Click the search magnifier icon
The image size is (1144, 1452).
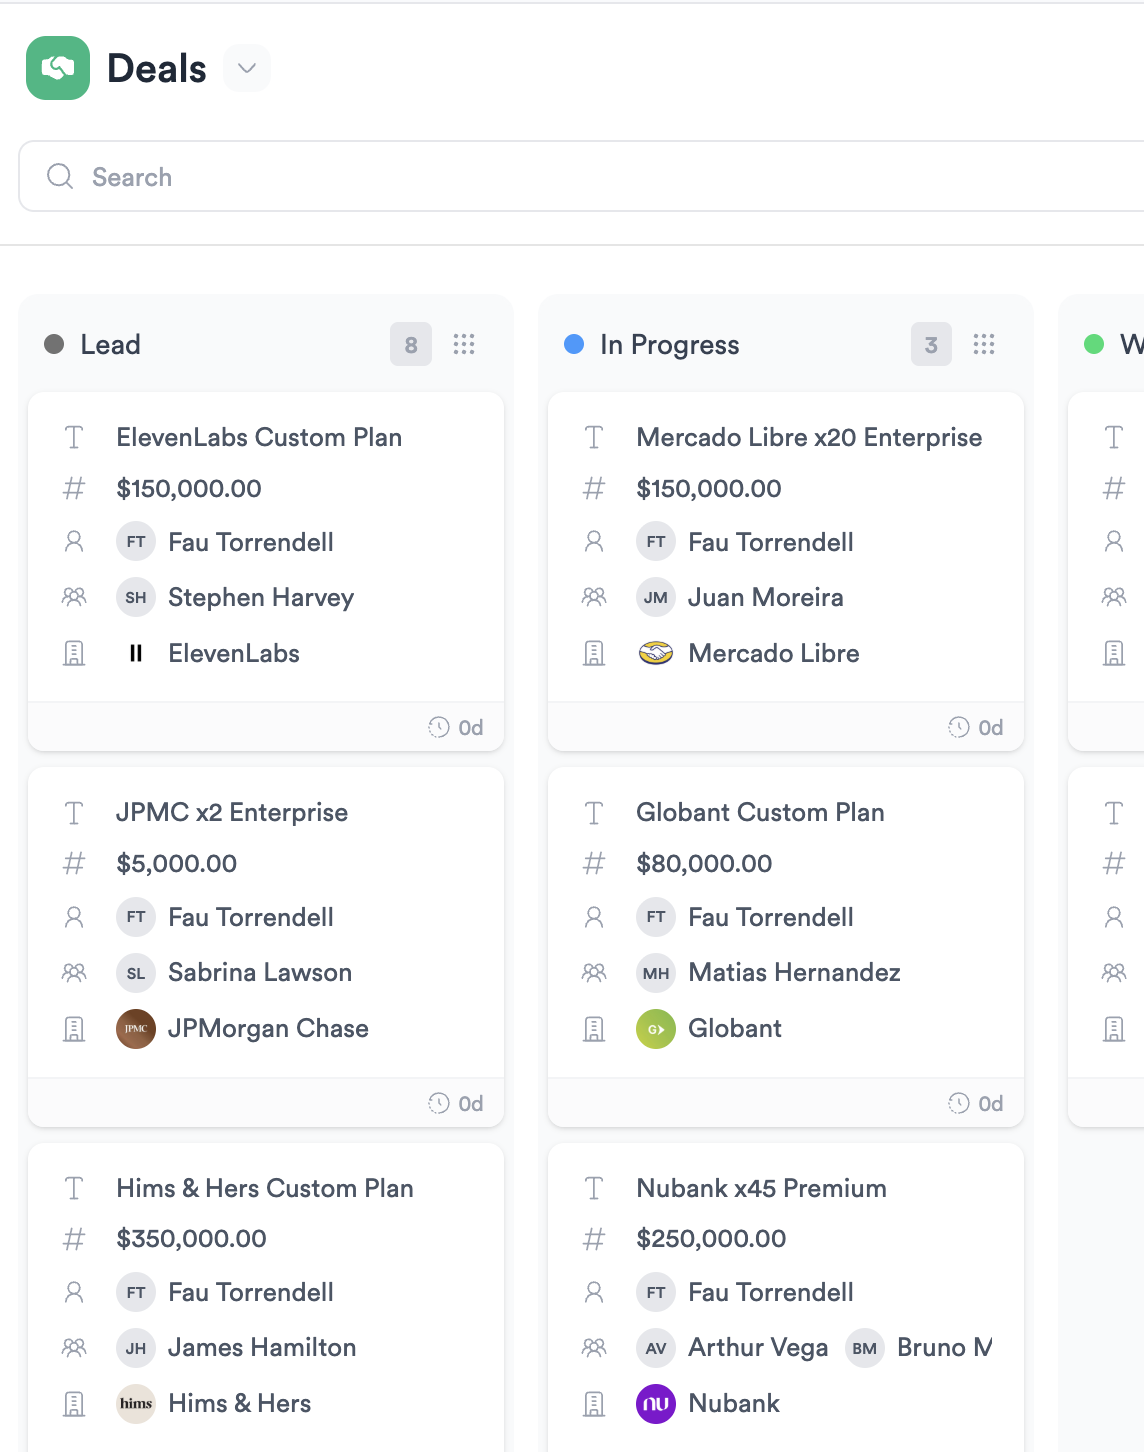coord(60,176)
